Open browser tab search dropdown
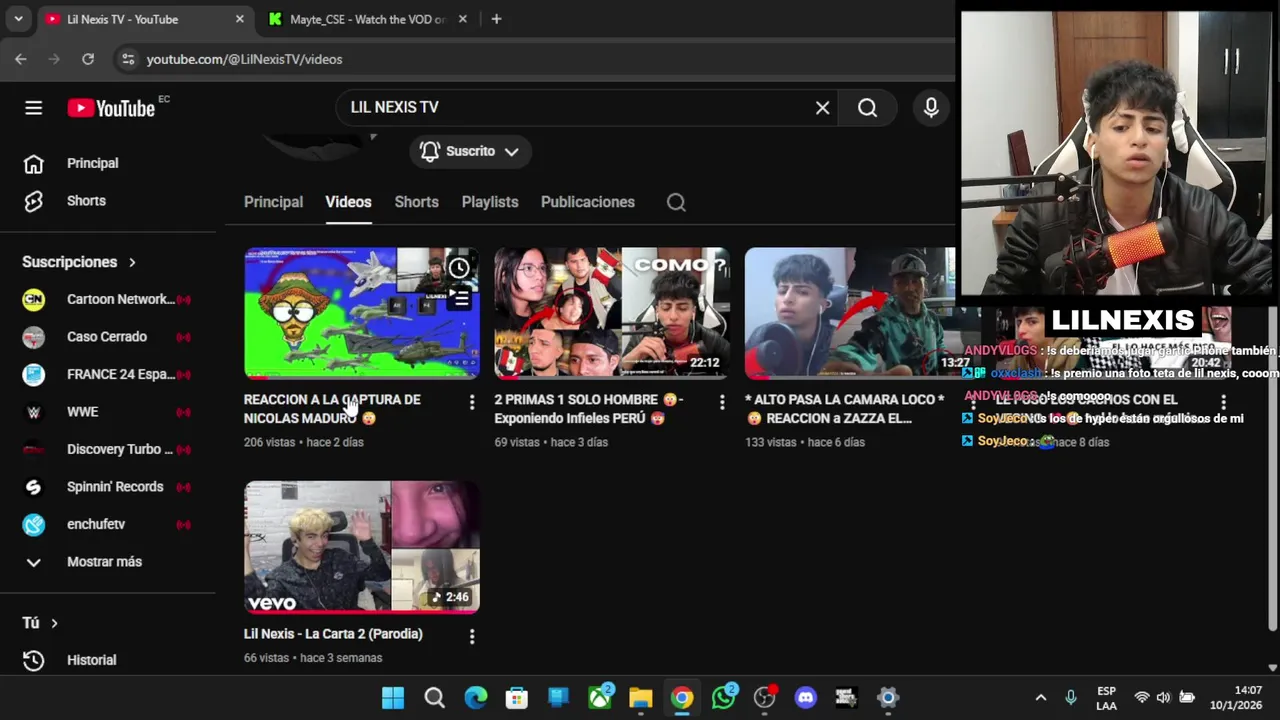Viewport: 1280px width, 720px height. tap(17, 19)
